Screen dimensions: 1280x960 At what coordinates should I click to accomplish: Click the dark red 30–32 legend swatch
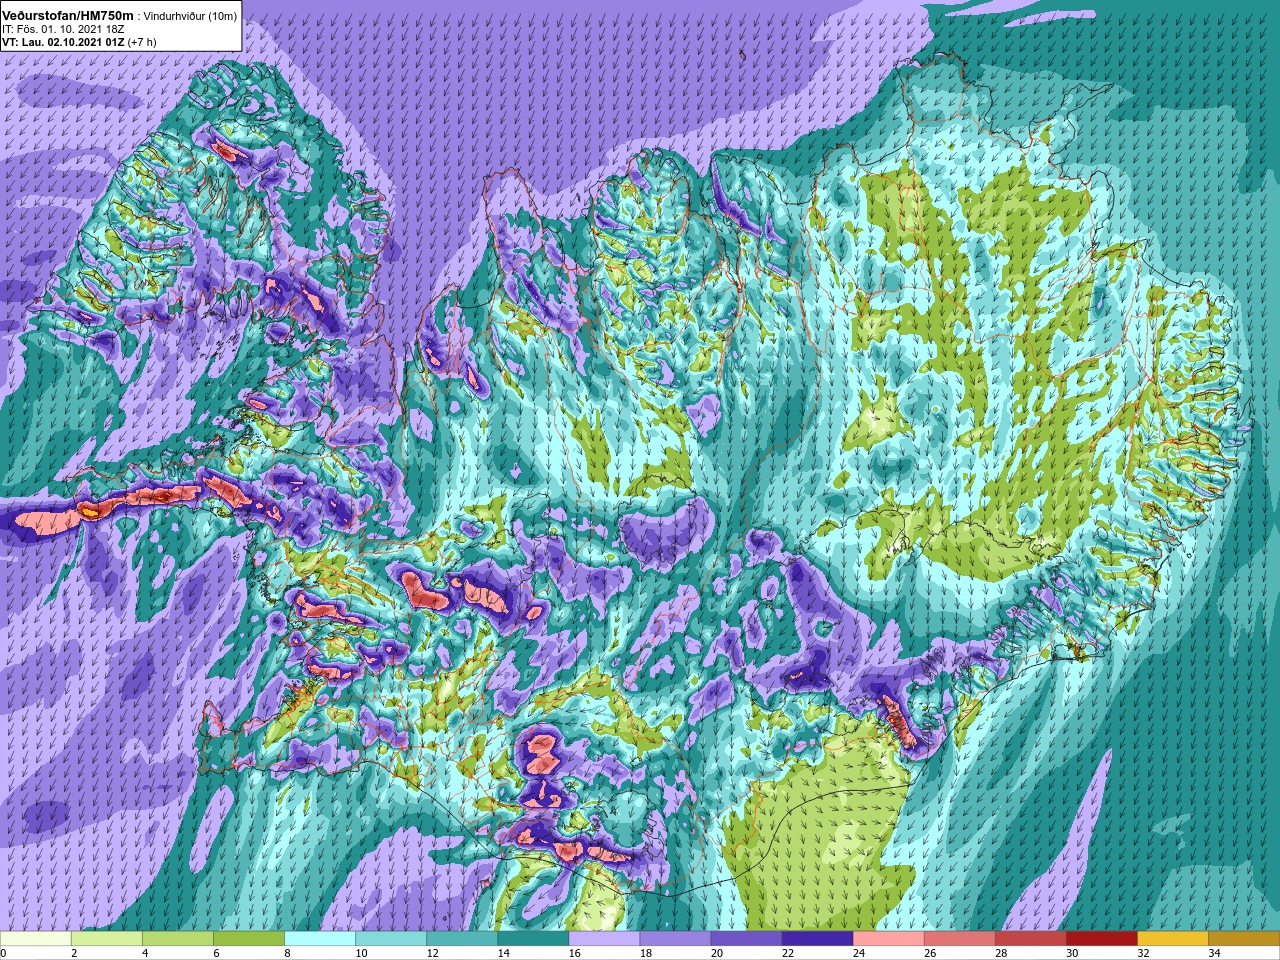tap(1101, 939)
